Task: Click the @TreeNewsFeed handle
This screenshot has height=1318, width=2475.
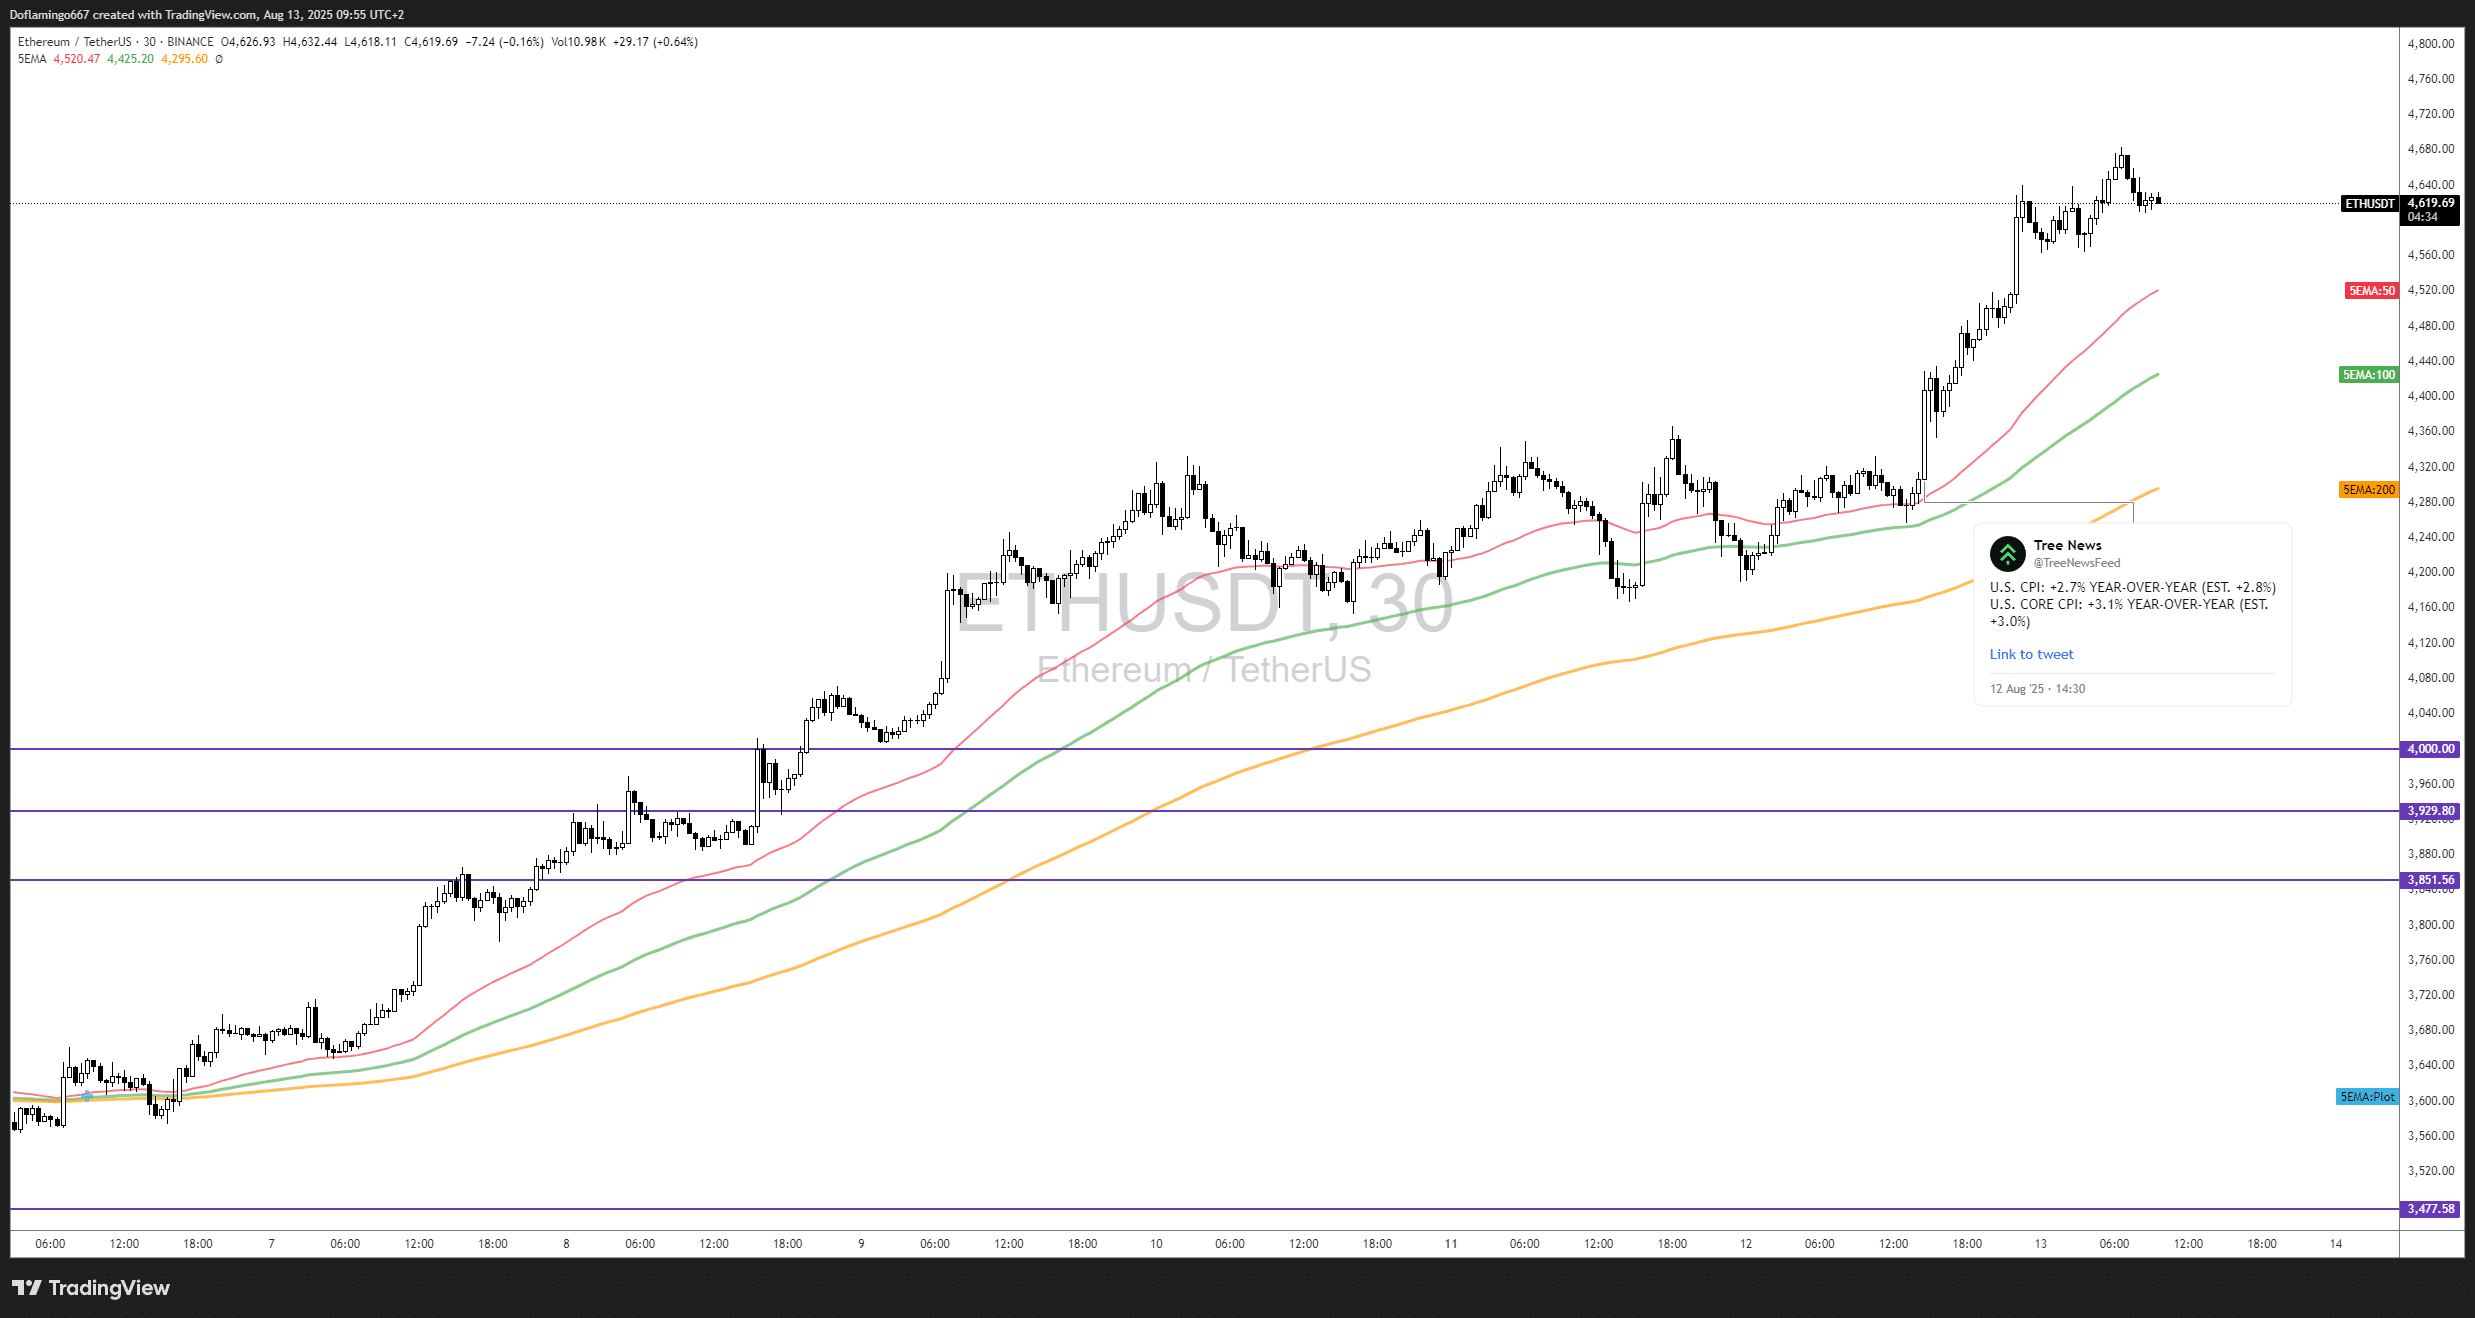Action: pos(2077,562)
